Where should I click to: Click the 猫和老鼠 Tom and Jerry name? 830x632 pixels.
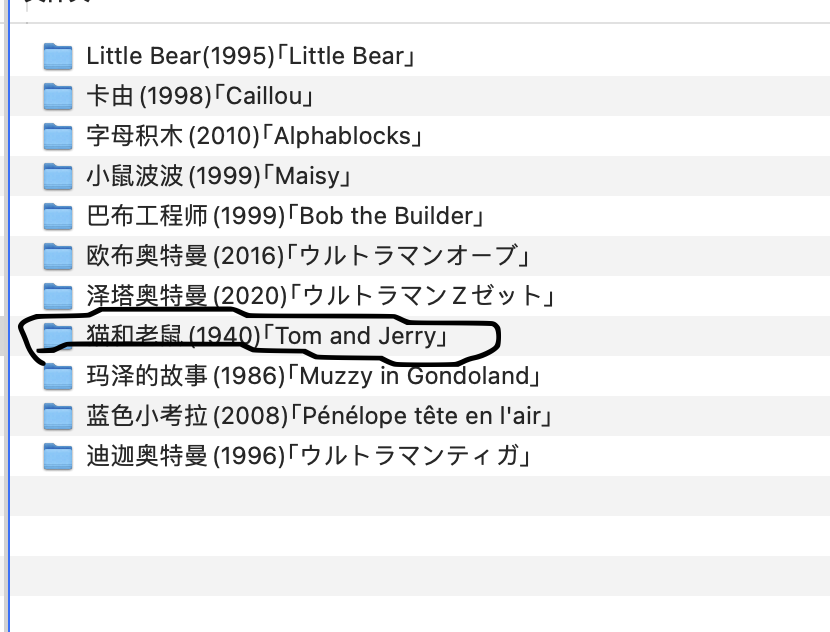point(265,336)
